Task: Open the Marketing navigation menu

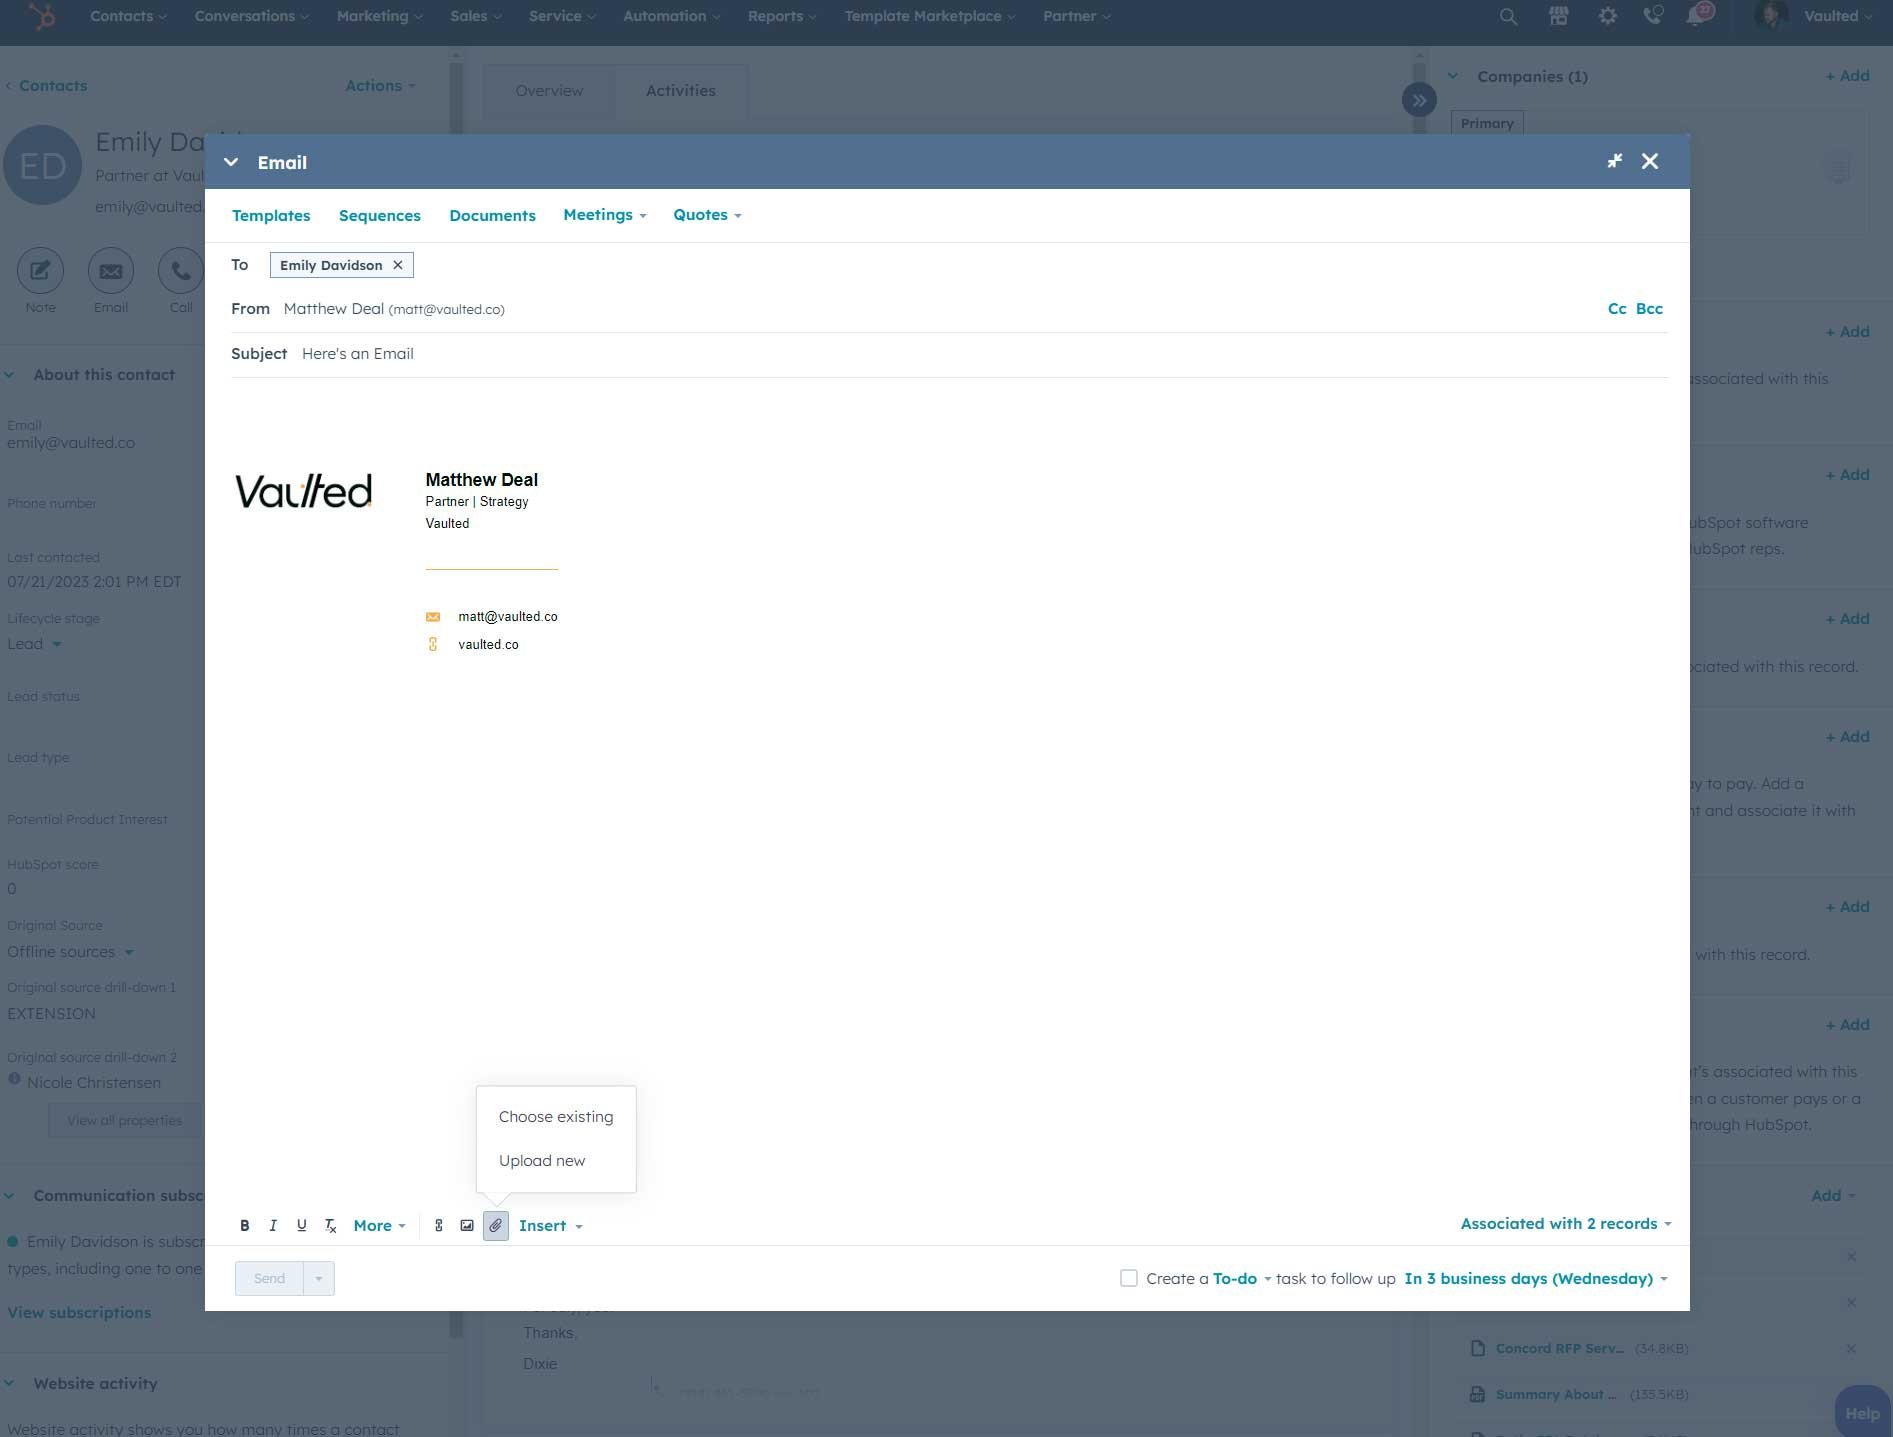Action: (x=380, y=16)
